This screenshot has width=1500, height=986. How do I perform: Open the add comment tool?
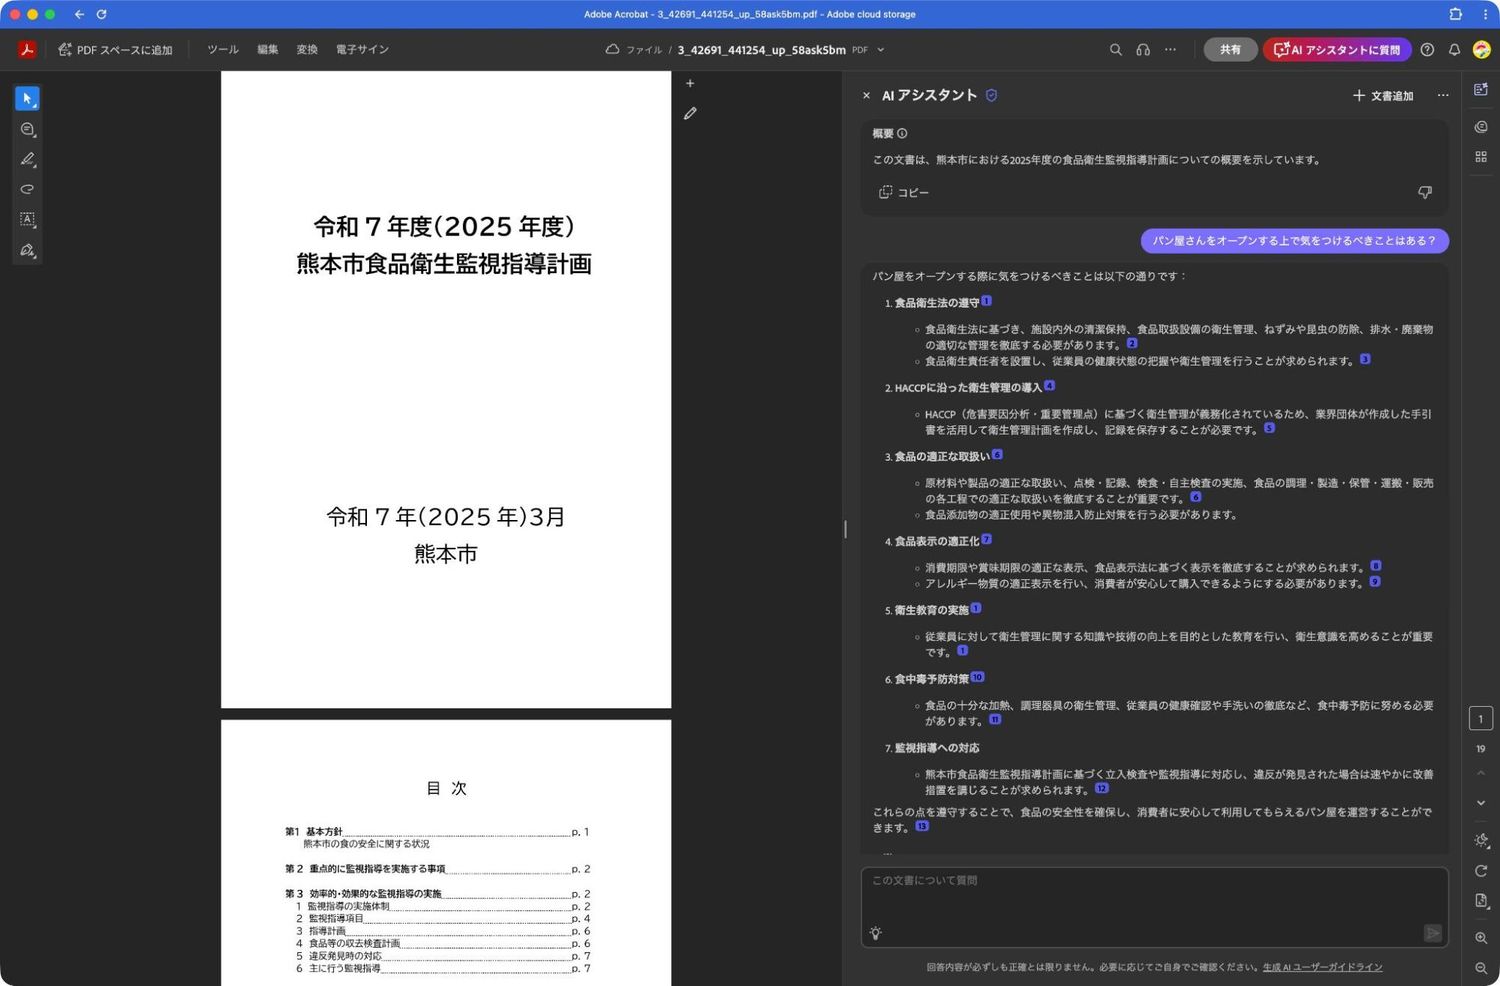click(27, 128)
